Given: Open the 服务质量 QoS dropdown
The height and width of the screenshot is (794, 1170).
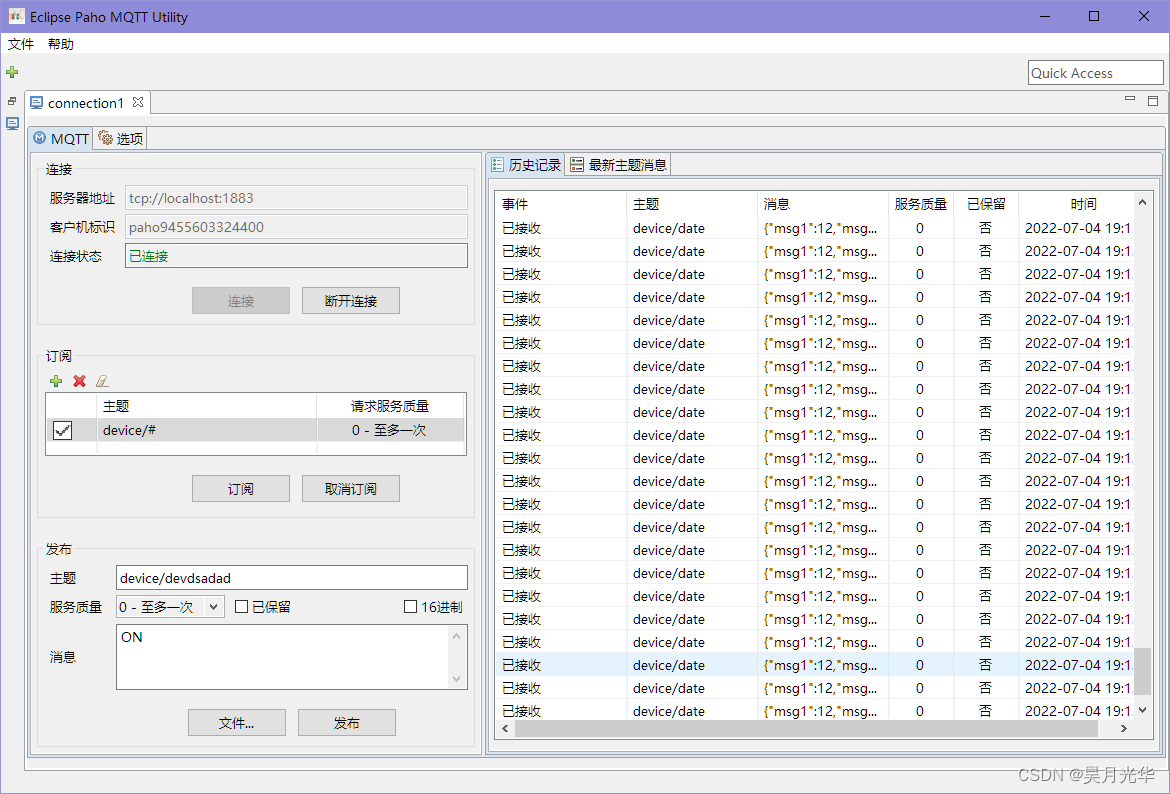Looking at the screenshot, I should [170, 607].
